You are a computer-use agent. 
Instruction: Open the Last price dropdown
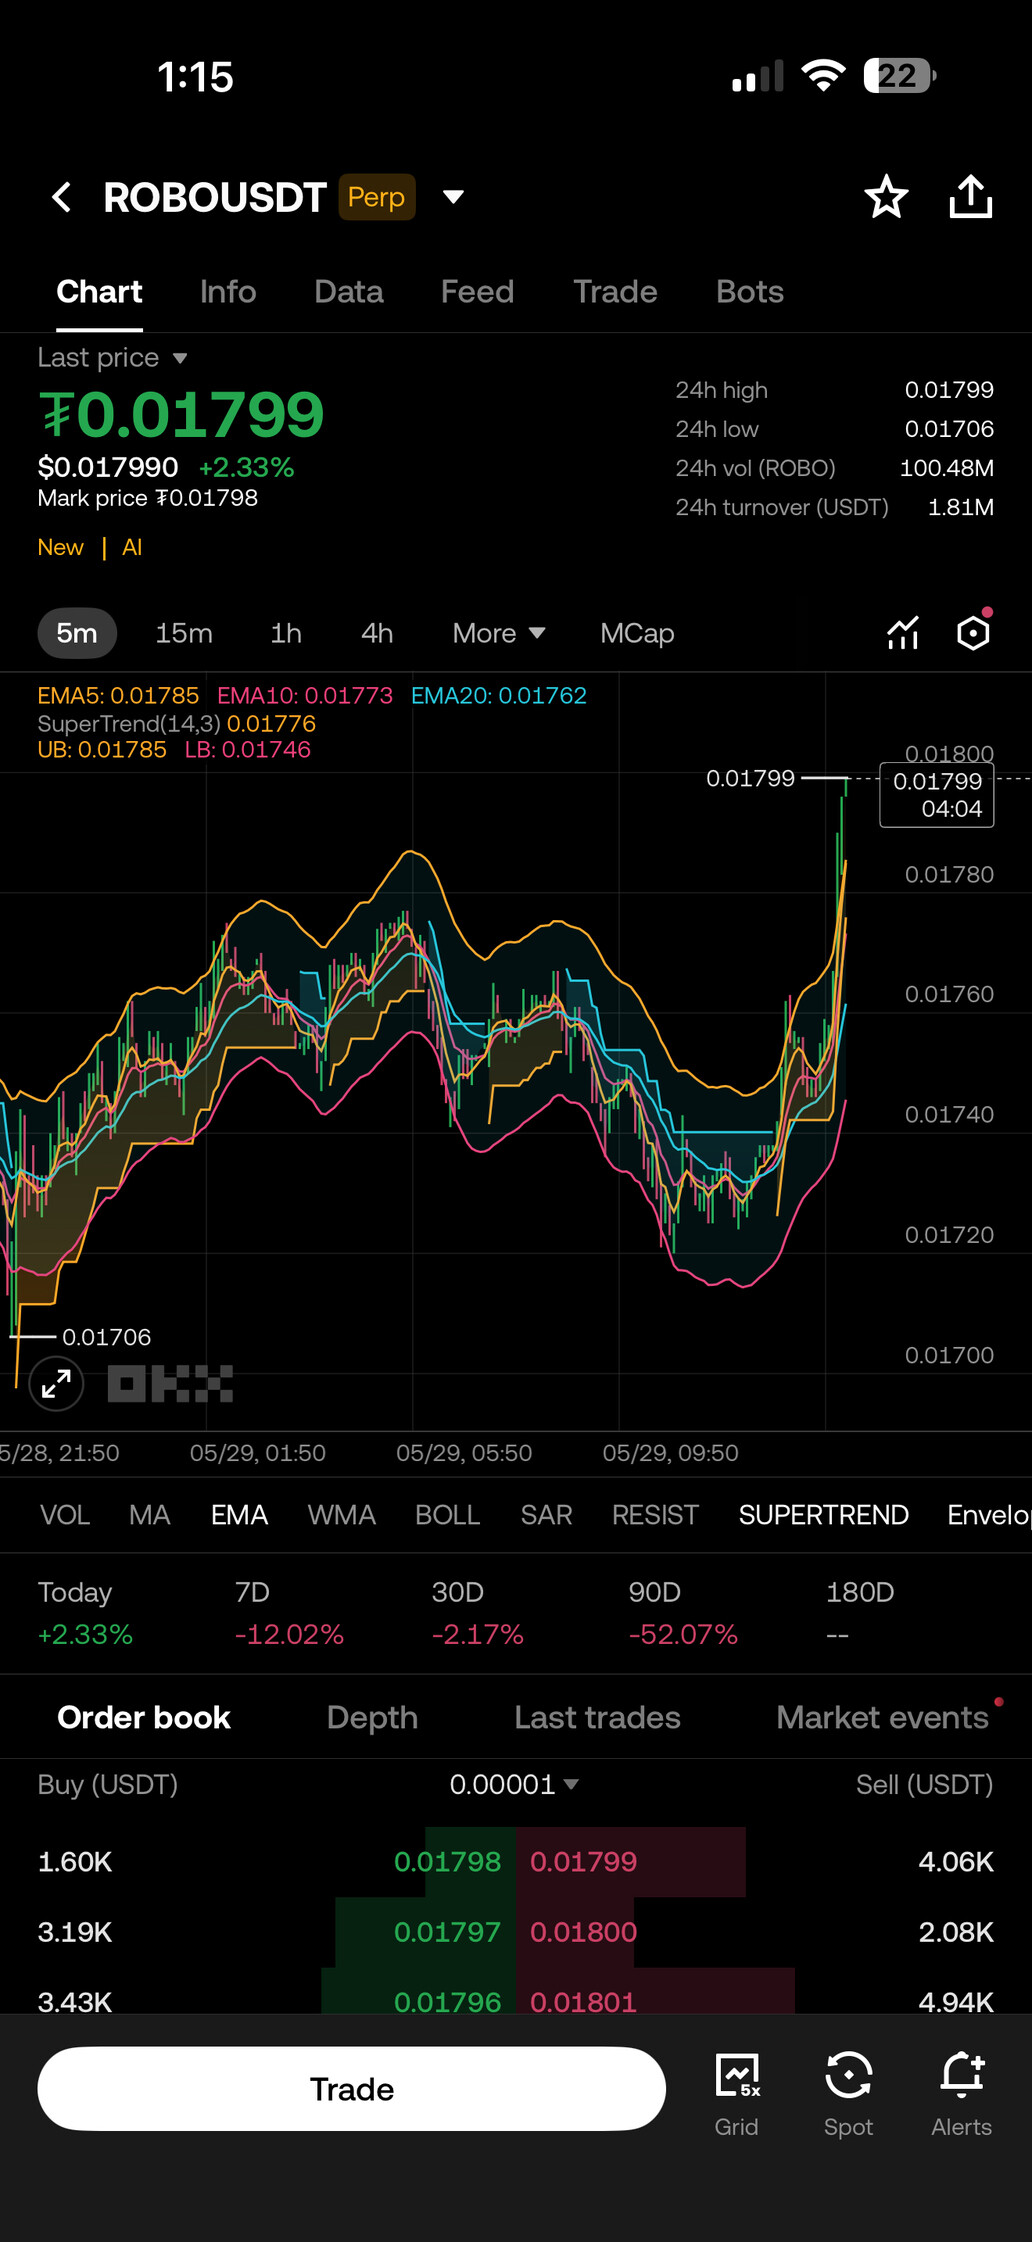pos(112,358)
